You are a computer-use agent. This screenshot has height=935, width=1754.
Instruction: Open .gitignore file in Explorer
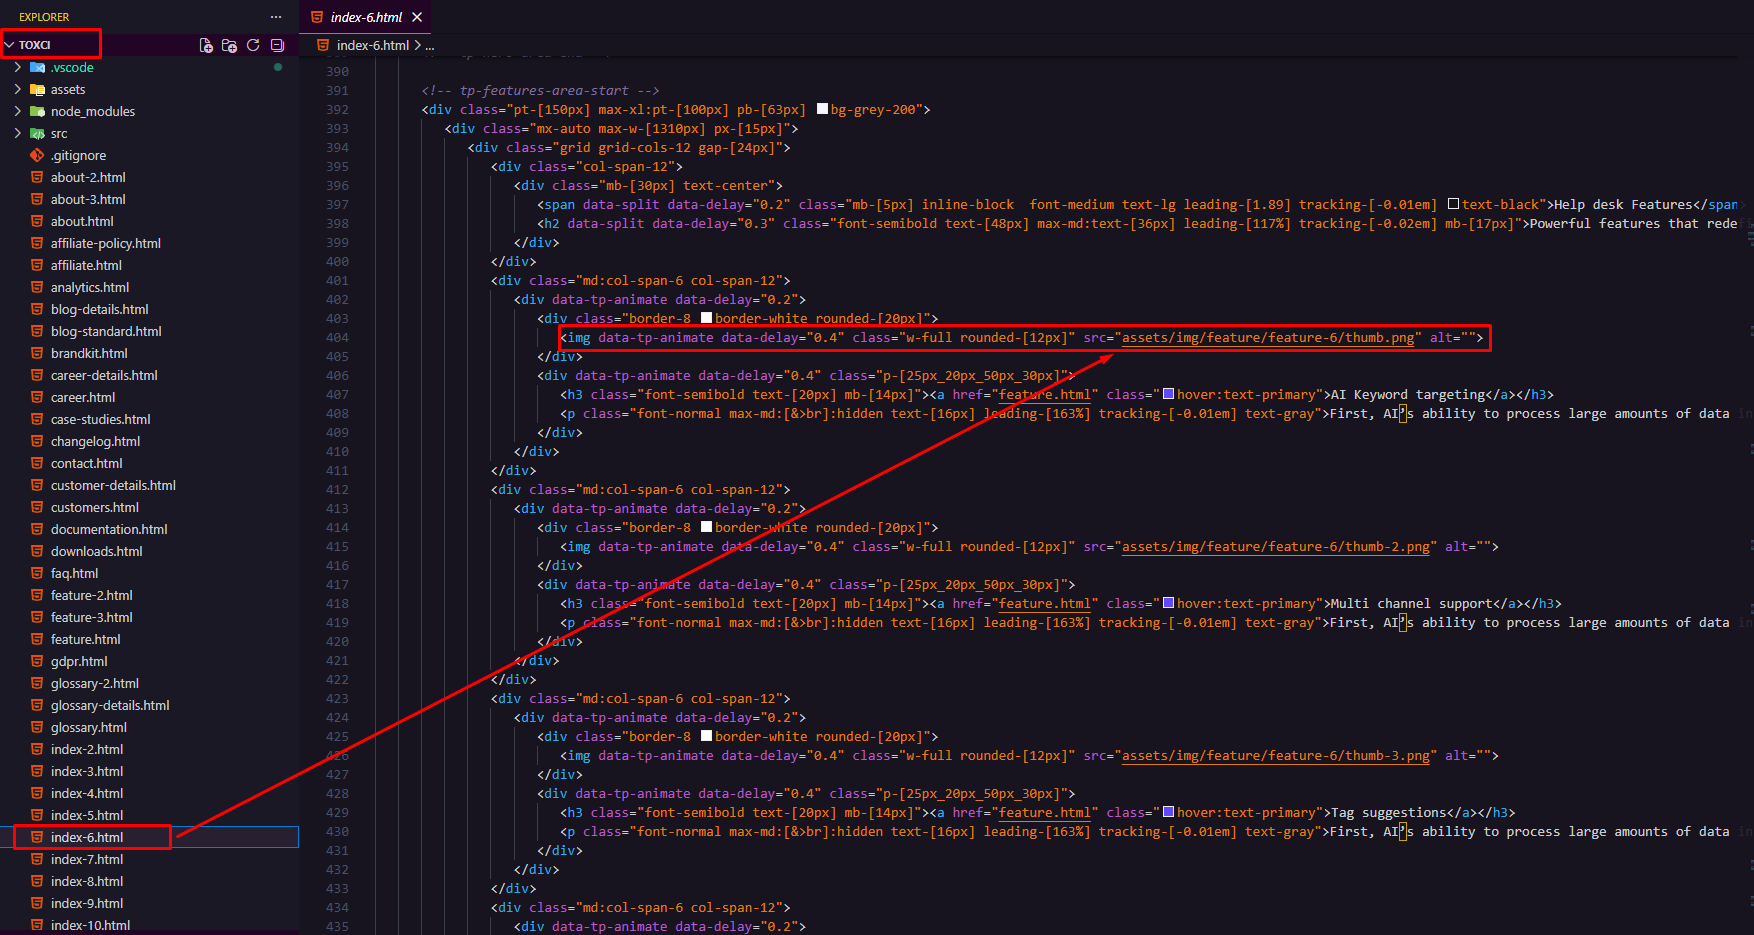(78, 155)
